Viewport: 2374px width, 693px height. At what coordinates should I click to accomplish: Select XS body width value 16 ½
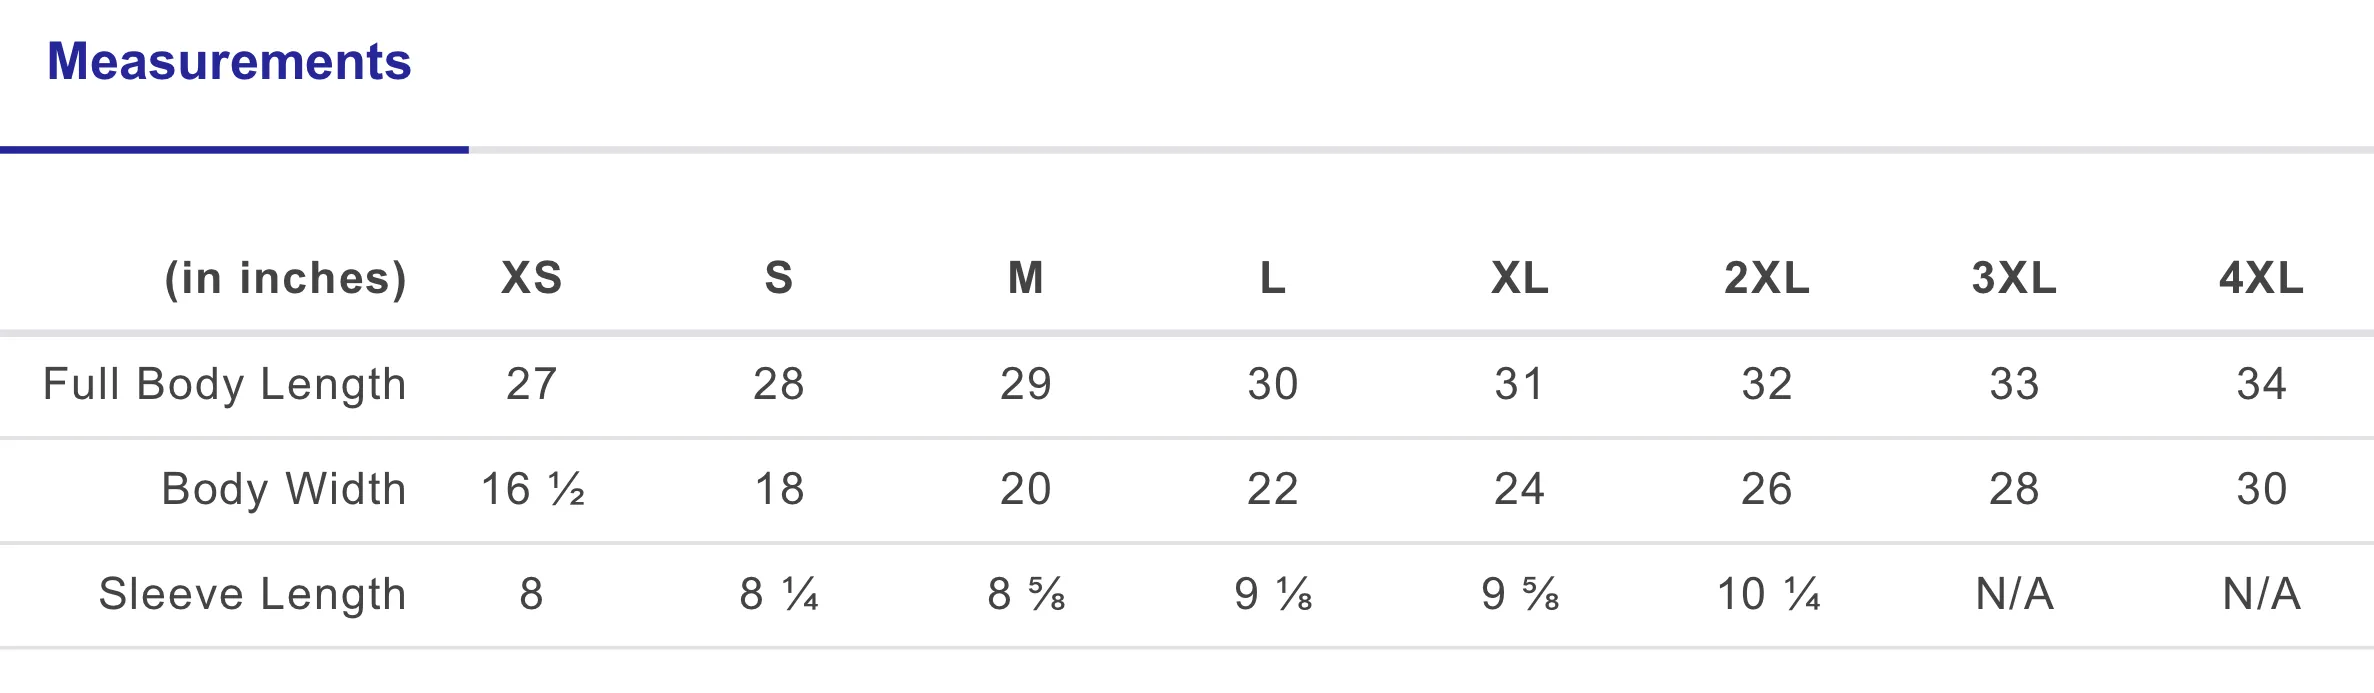[532, 490]
